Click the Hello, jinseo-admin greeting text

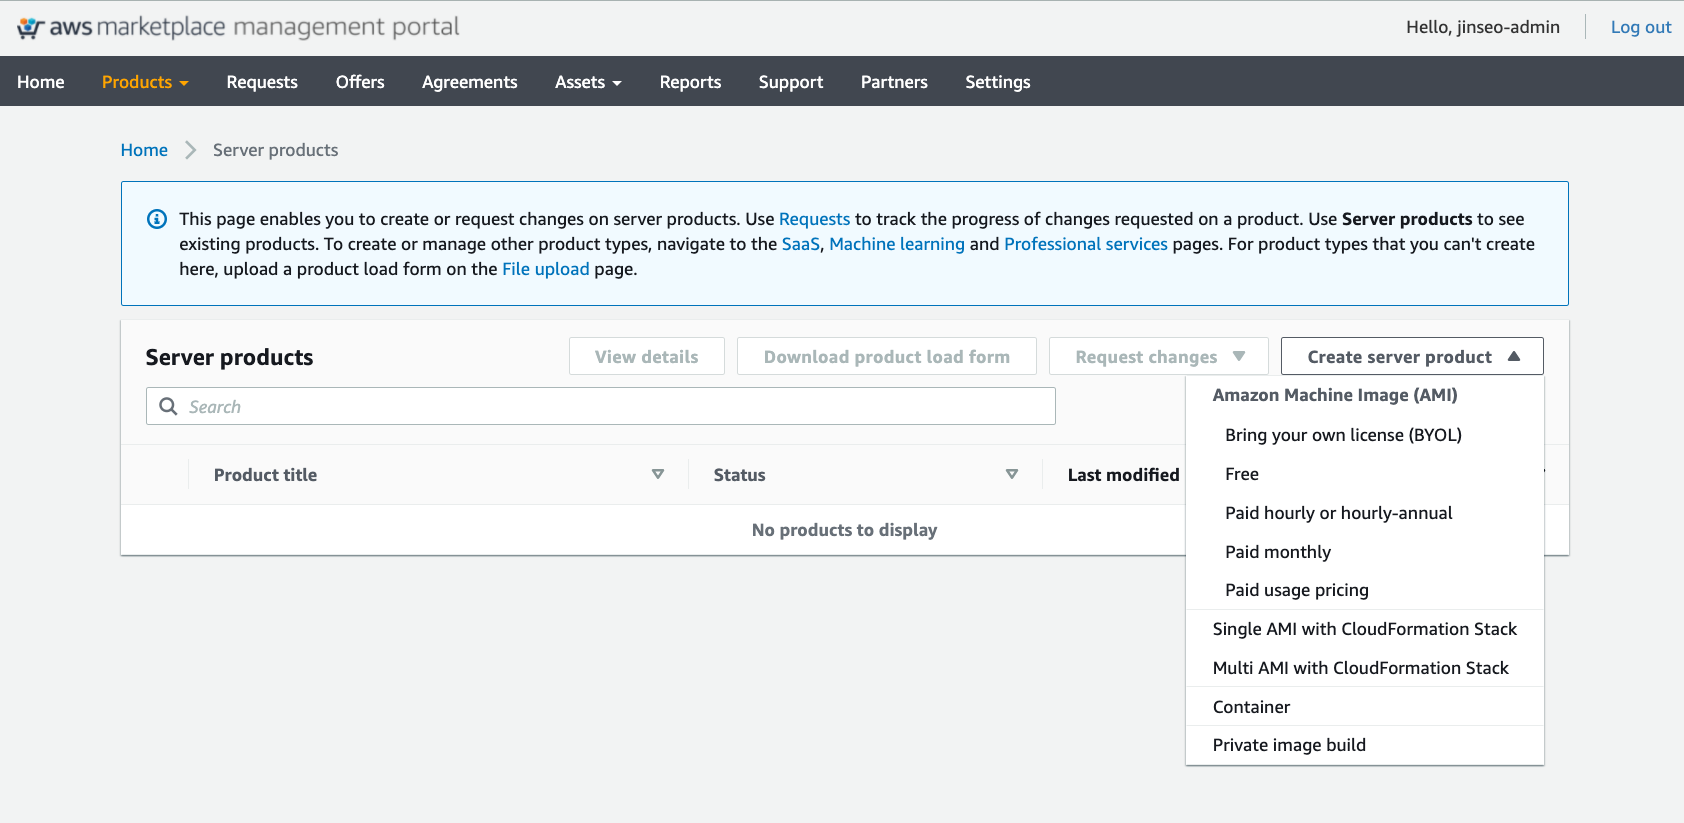coord(1483,27)
